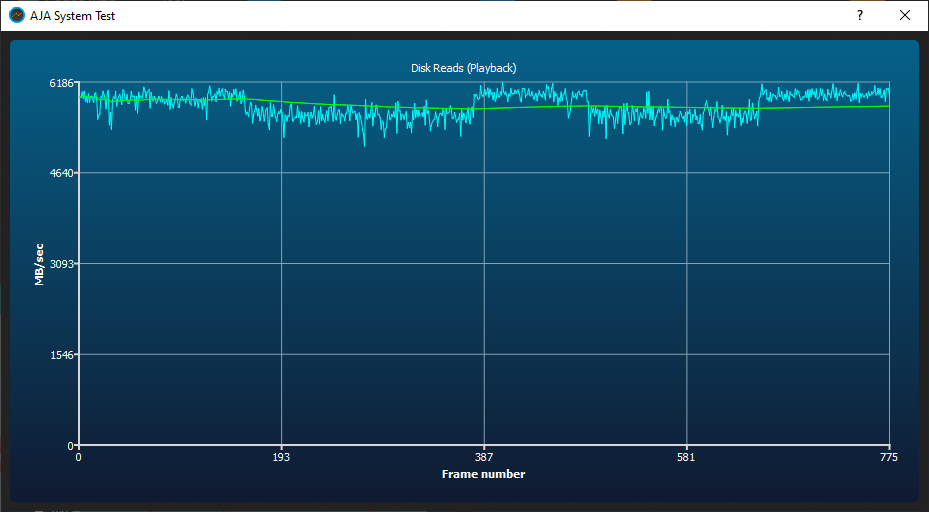Pick the 581 frame number tick label

(x=687, y=458)
